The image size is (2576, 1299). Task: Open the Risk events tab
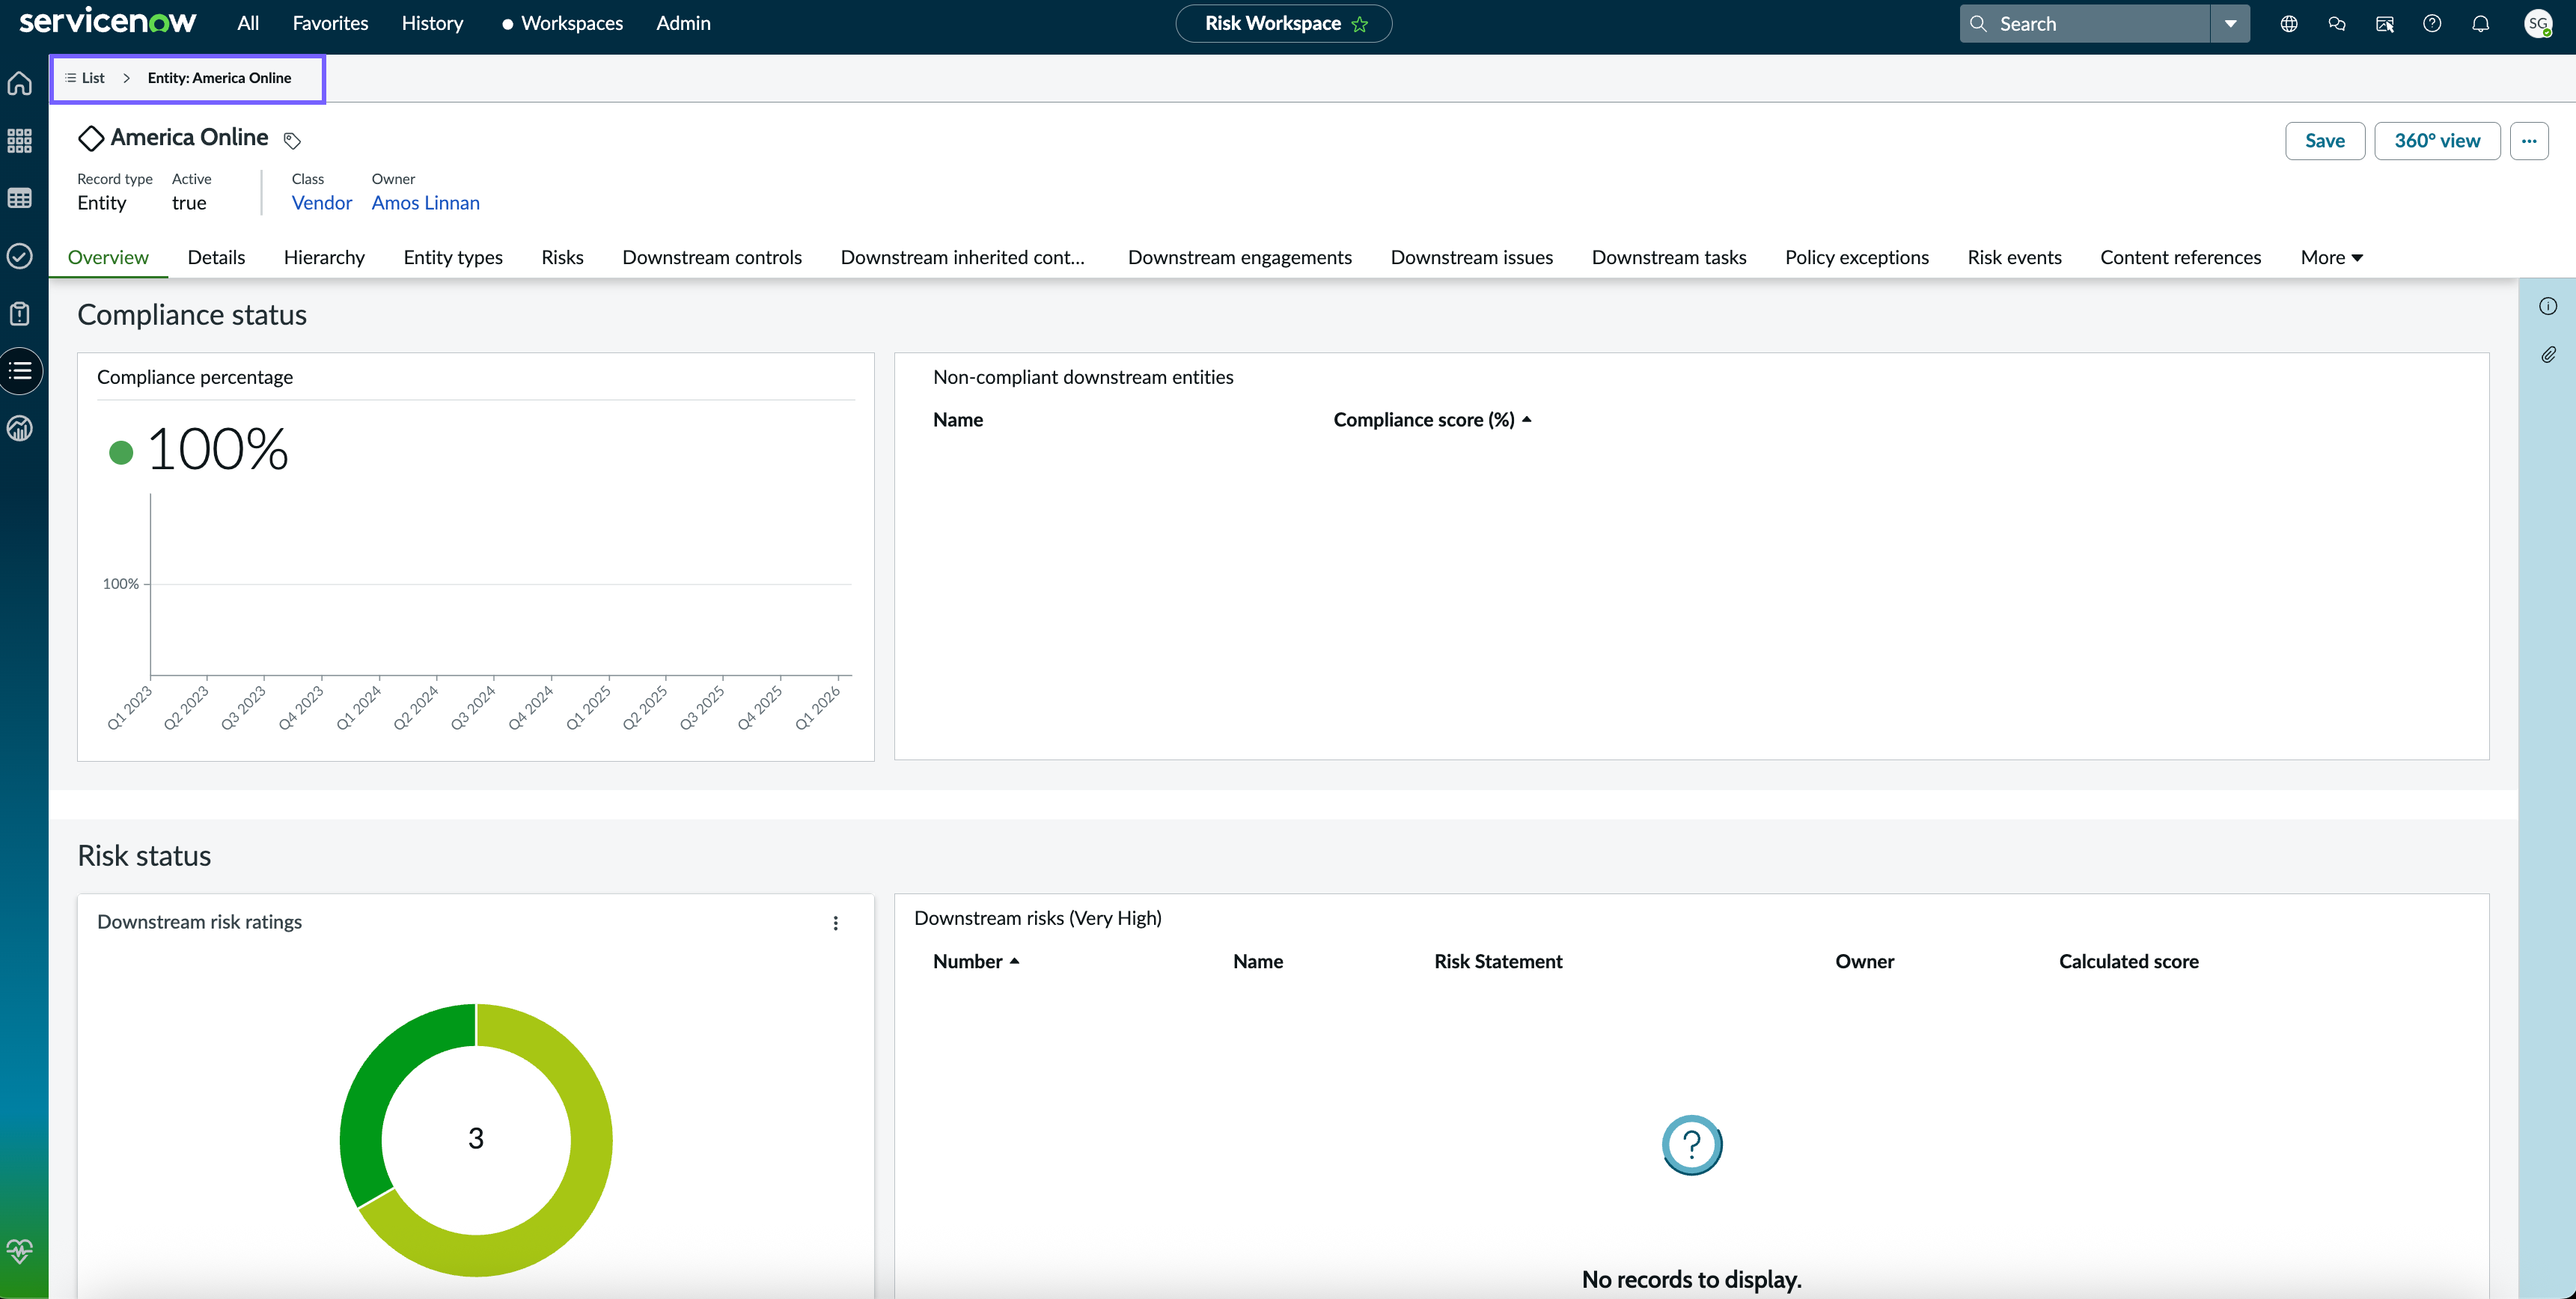click(2014, 257)
